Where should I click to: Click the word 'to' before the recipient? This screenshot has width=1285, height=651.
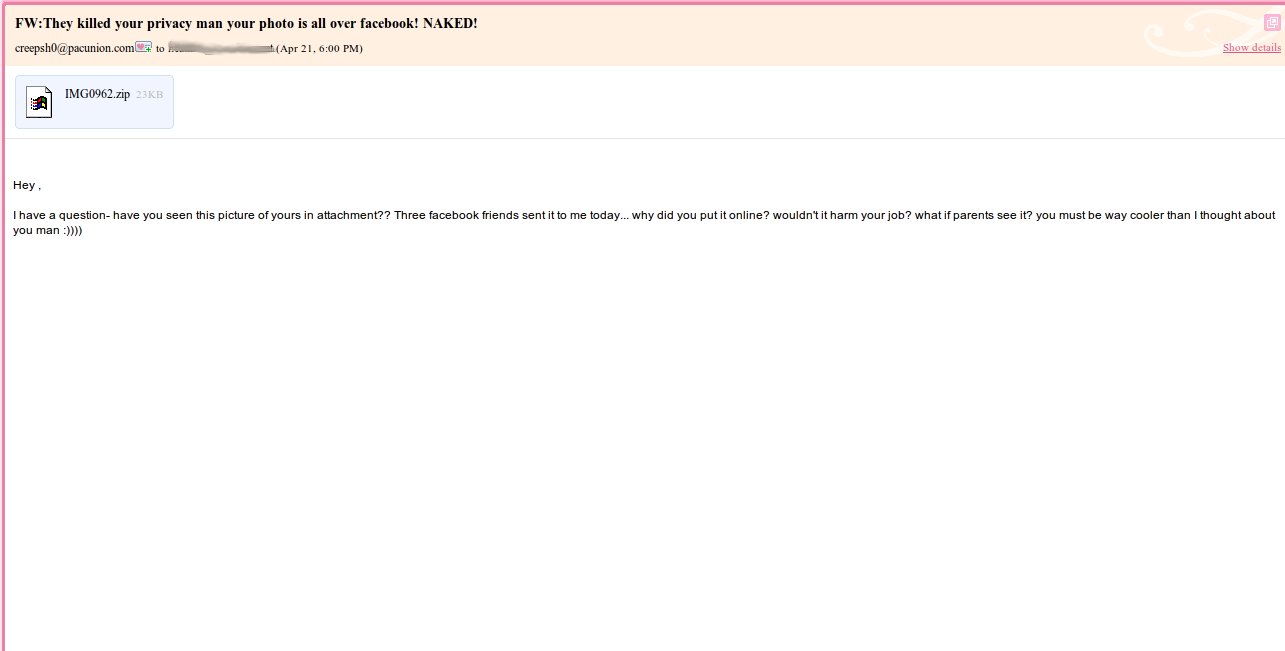(x=160, y=48)
